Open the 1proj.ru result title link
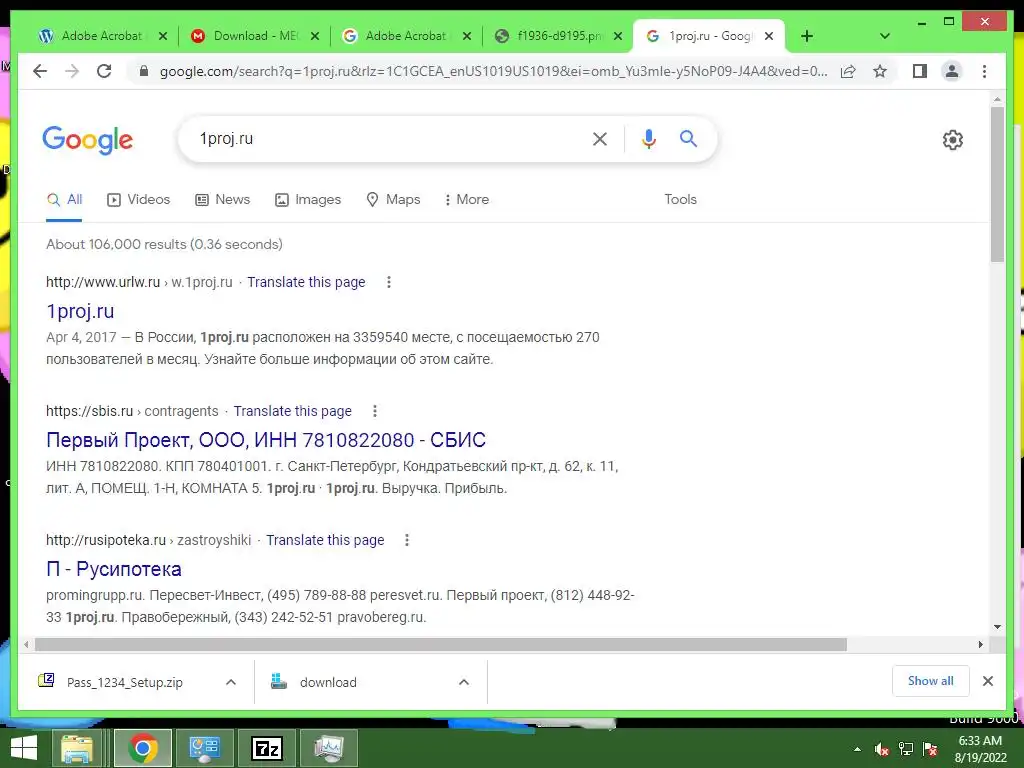1024x768 pixels. [80, 311]
